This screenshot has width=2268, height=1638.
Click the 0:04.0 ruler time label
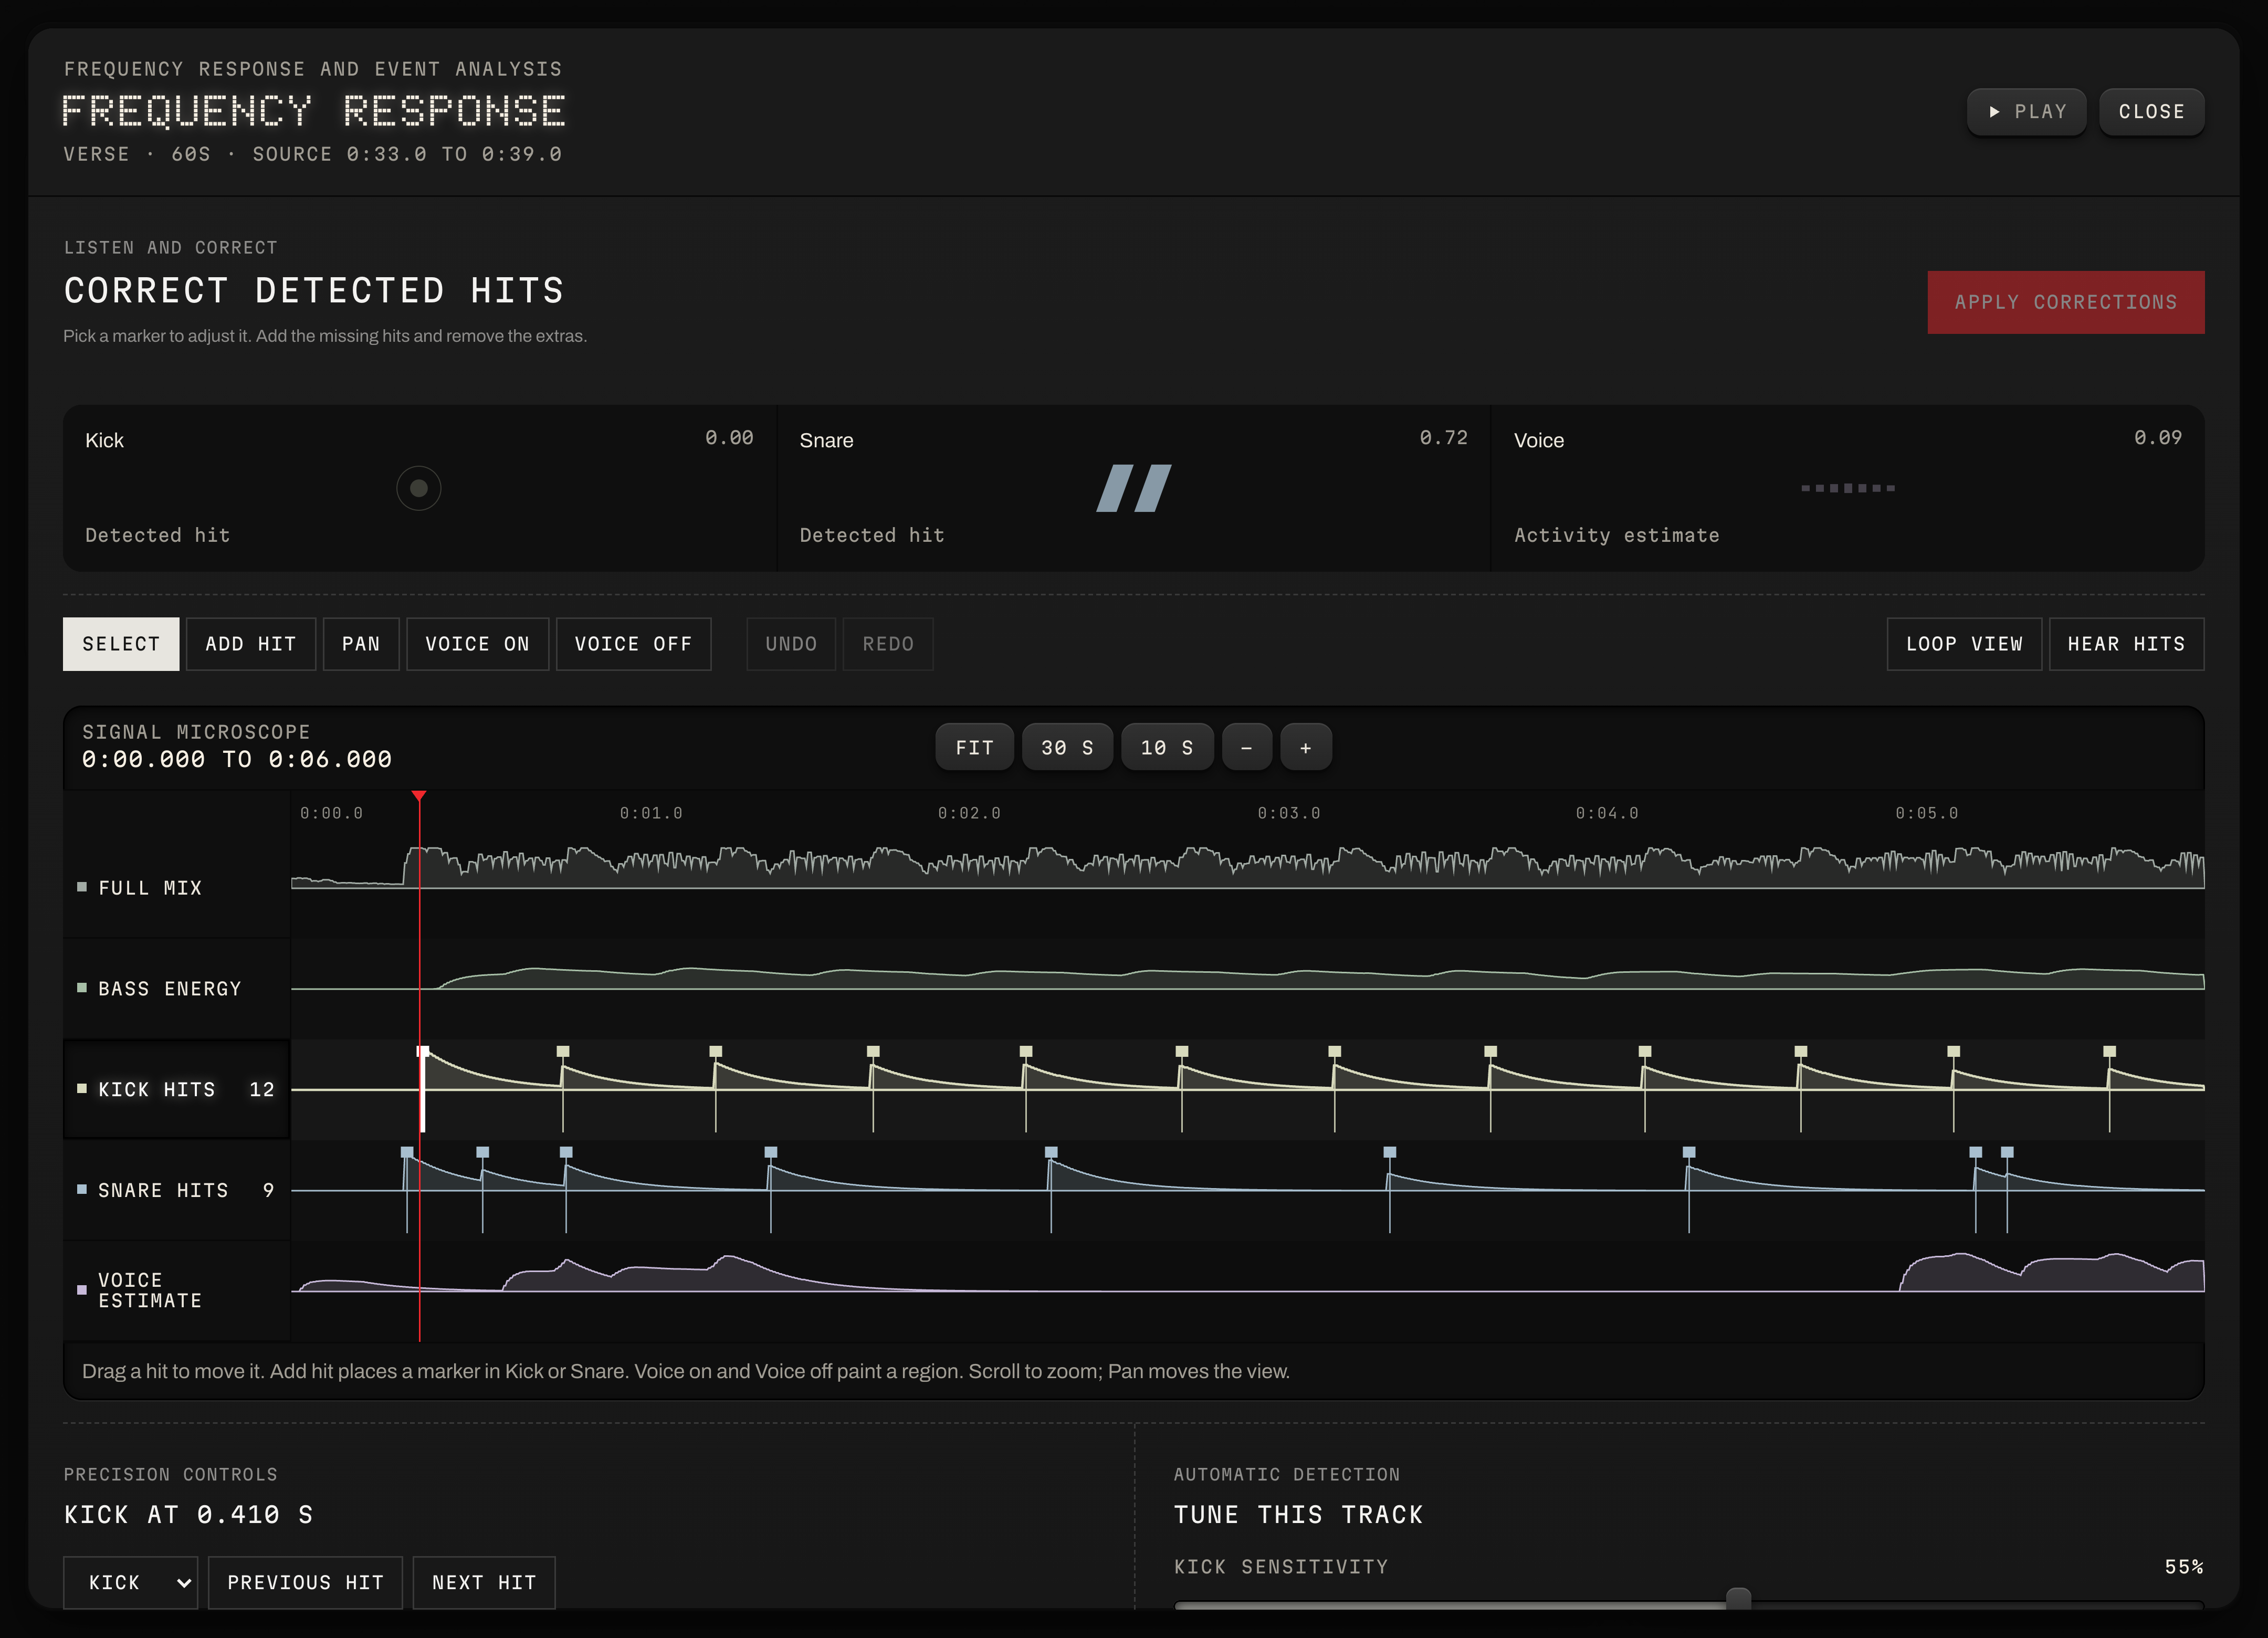[x=1607, y=814]
